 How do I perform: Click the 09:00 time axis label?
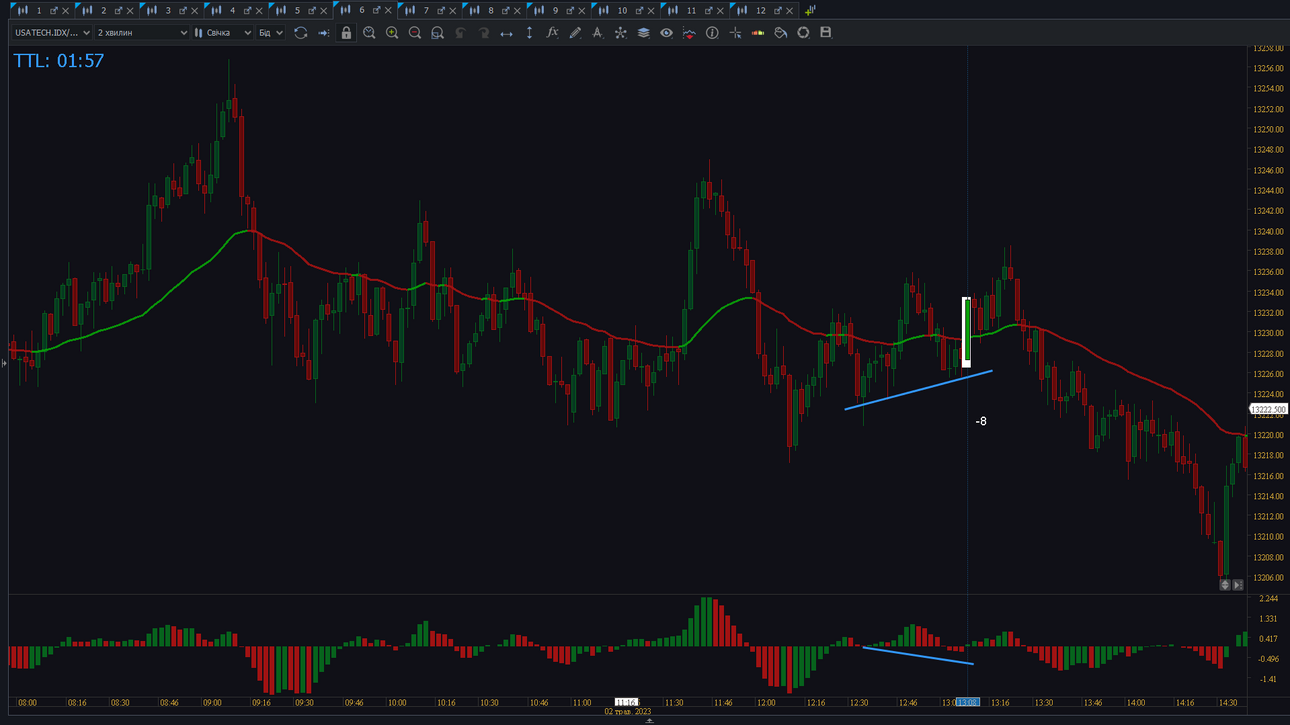[212, 703]
